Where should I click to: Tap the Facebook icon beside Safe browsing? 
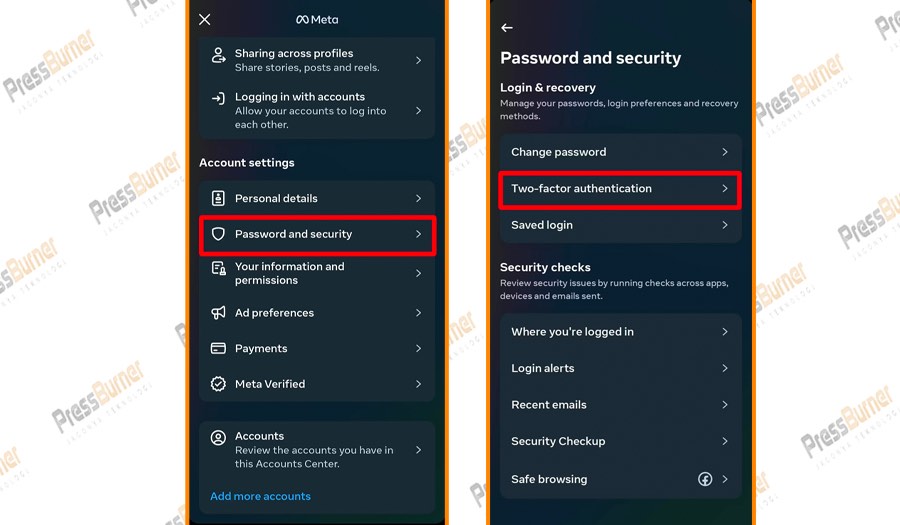pos(705,479)
